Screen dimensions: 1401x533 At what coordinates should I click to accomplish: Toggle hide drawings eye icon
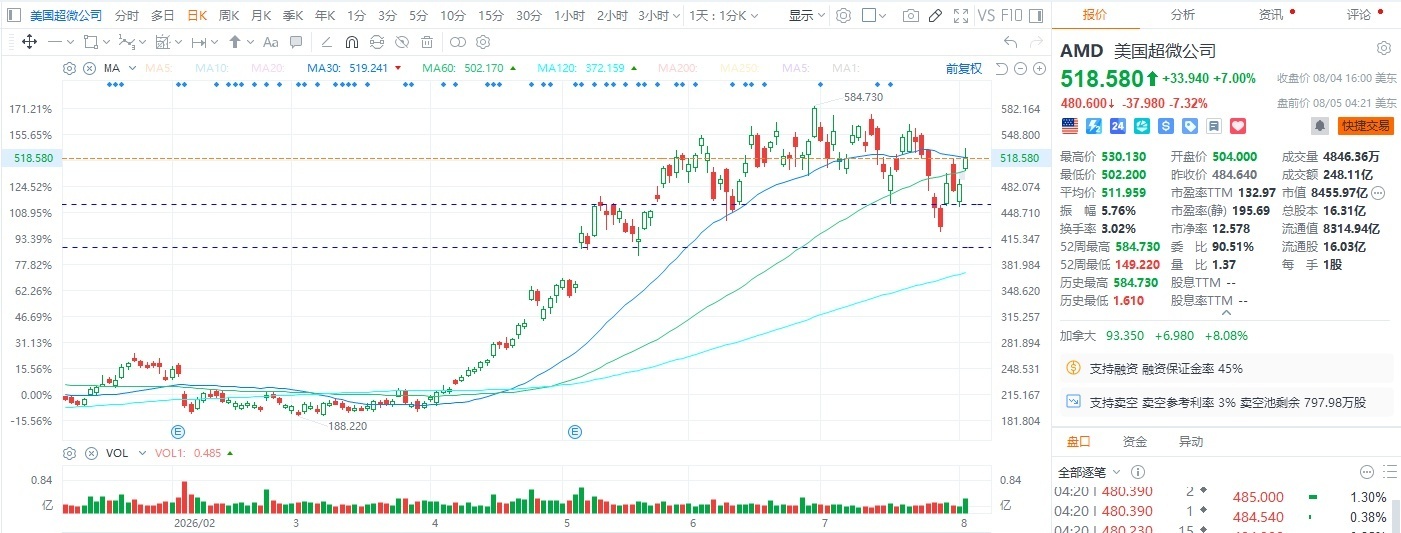(x=401, y=42)
